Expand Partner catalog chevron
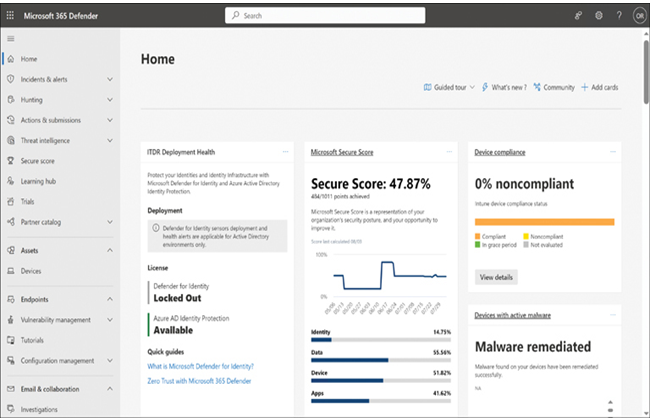Image resolution: width=652 pixels, height=420 pixels. 110,222
